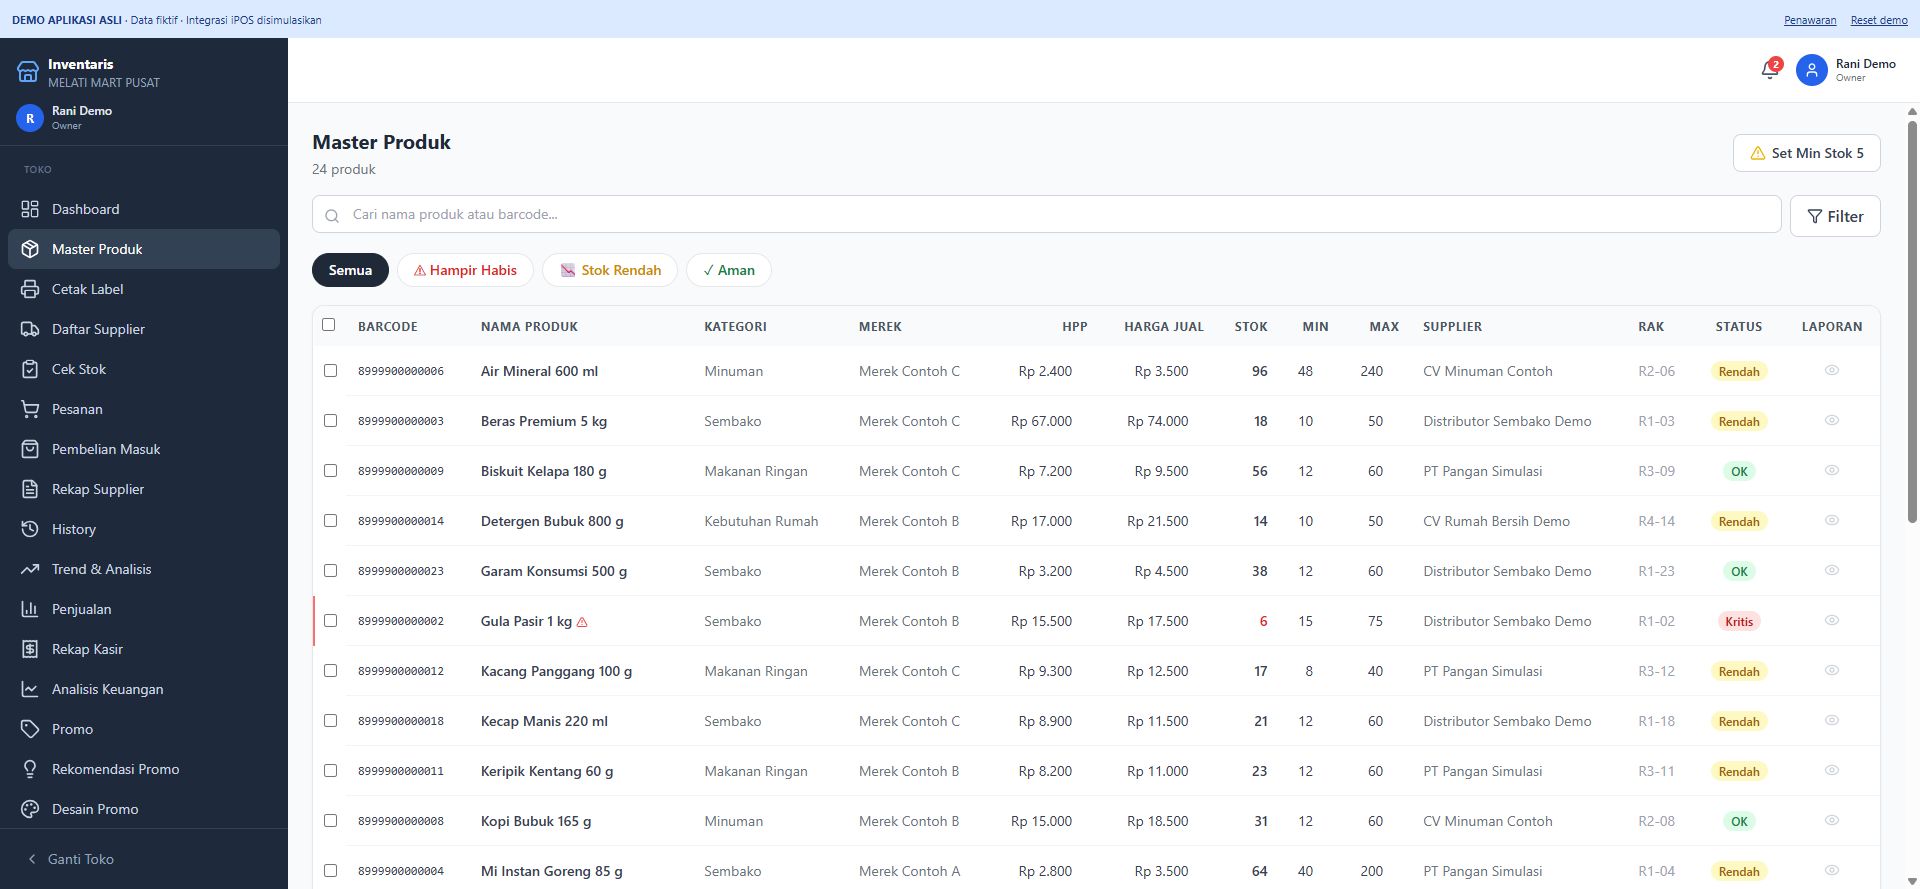
Task: Click the page vertical scrollbar
Action: click(1913, 320)
